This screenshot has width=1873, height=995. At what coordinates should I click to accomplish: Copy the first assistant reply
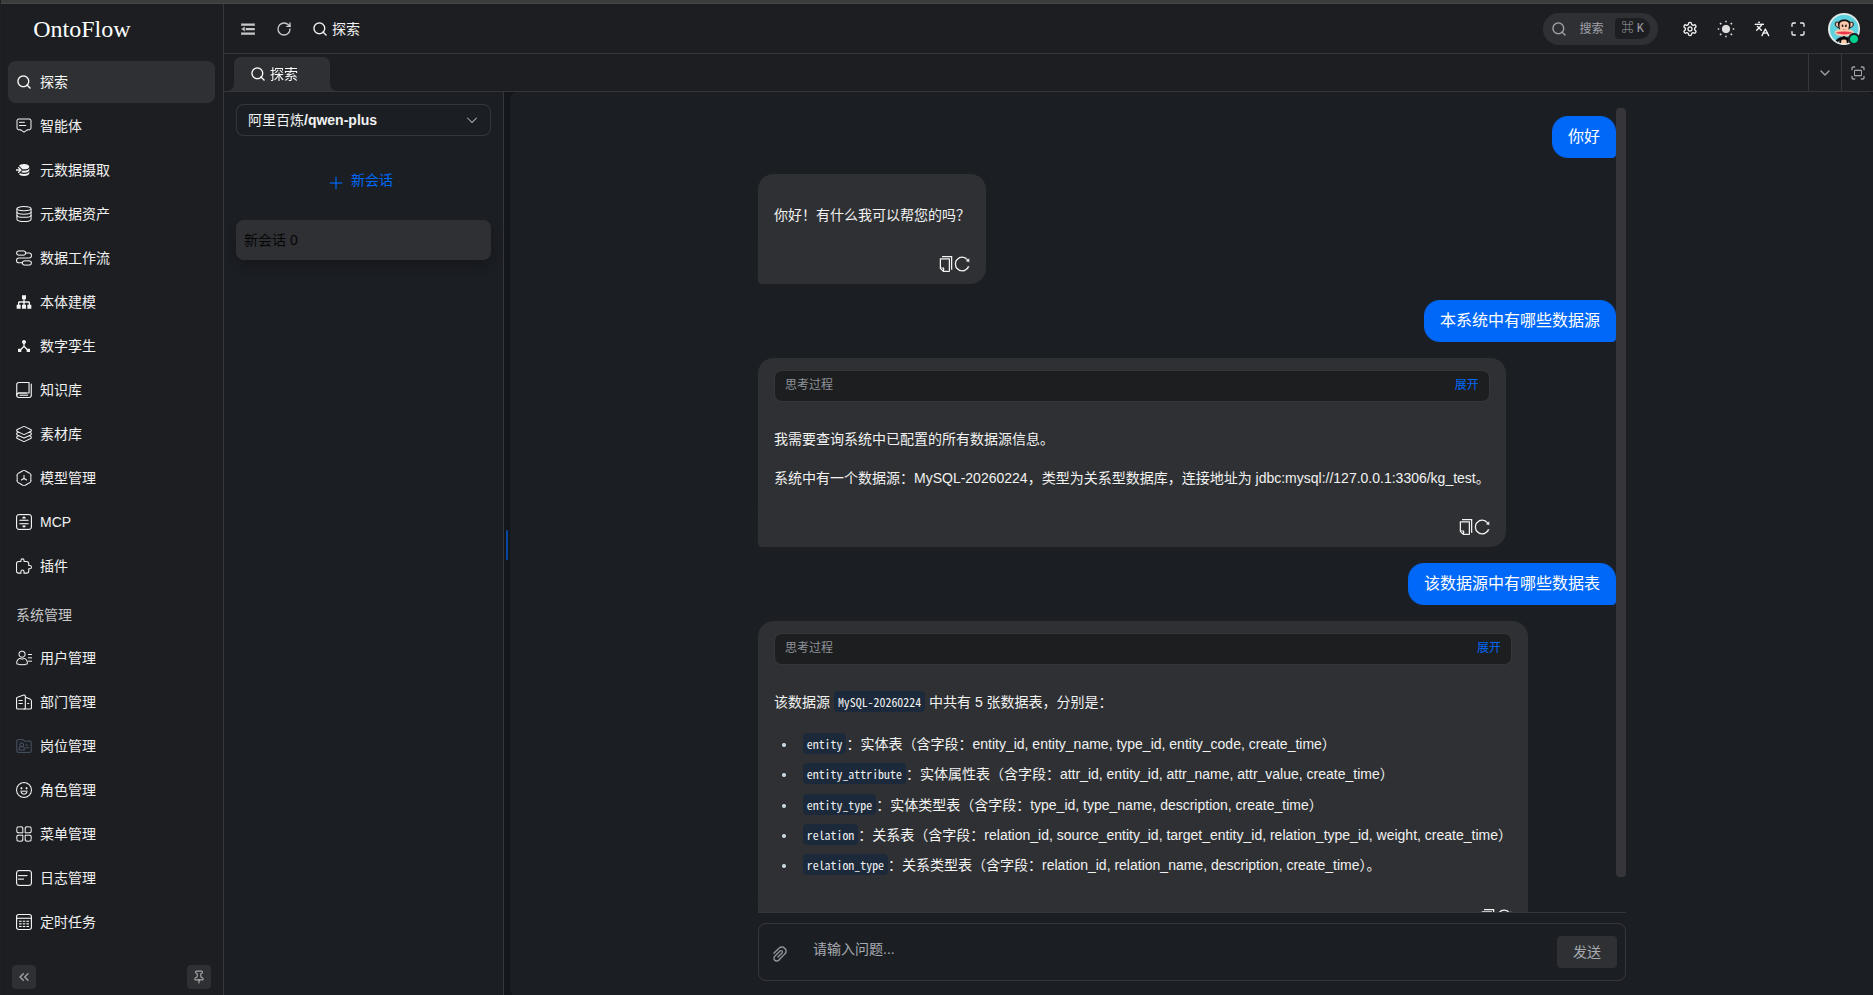[946, 264]
